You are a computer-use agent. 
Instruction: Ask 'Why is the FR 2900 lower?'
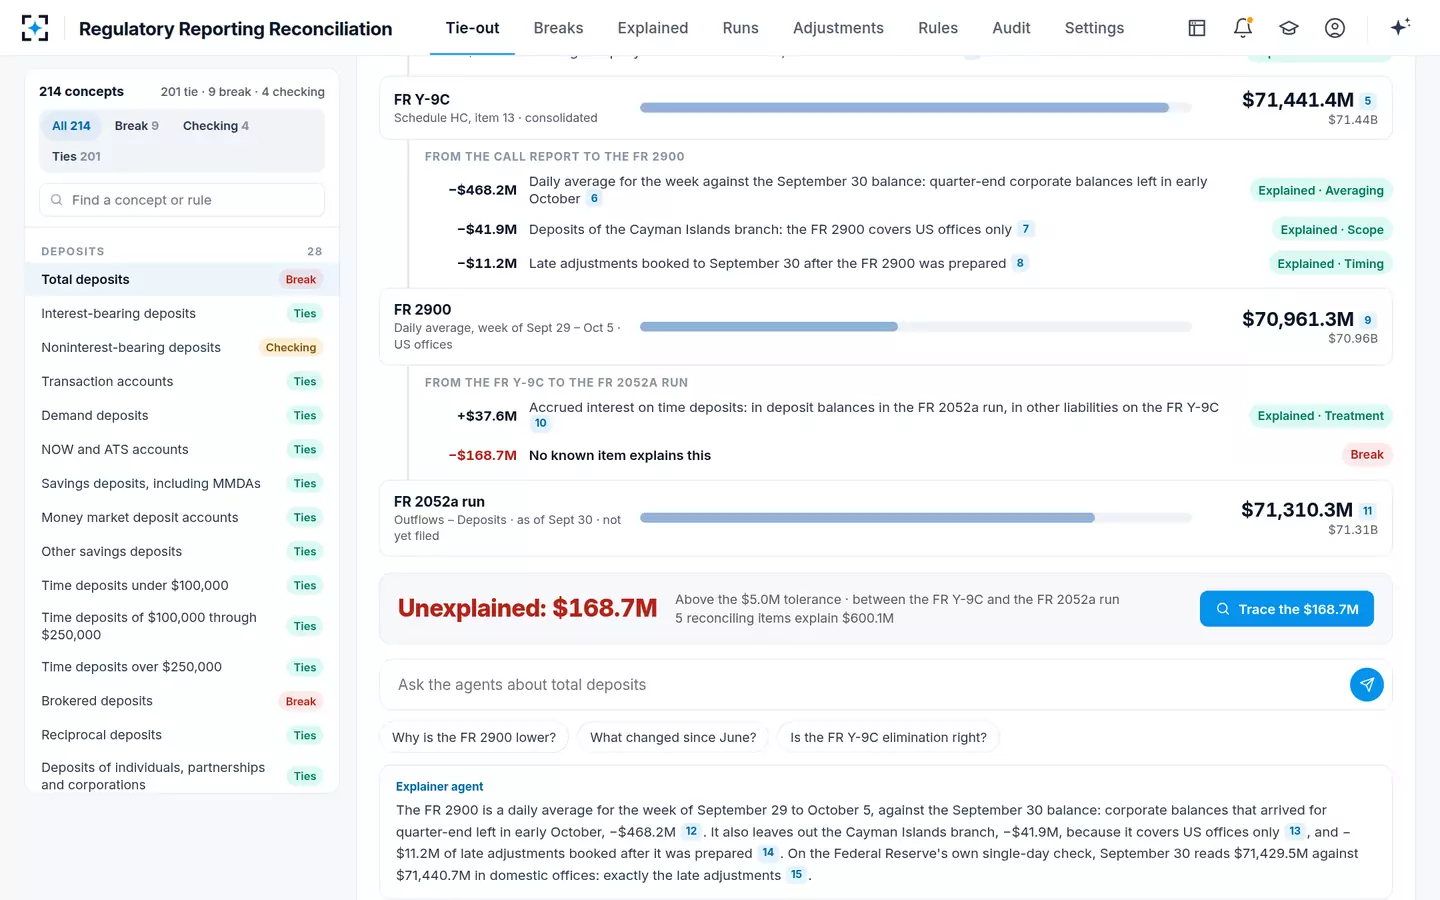(x=474, y=737)
